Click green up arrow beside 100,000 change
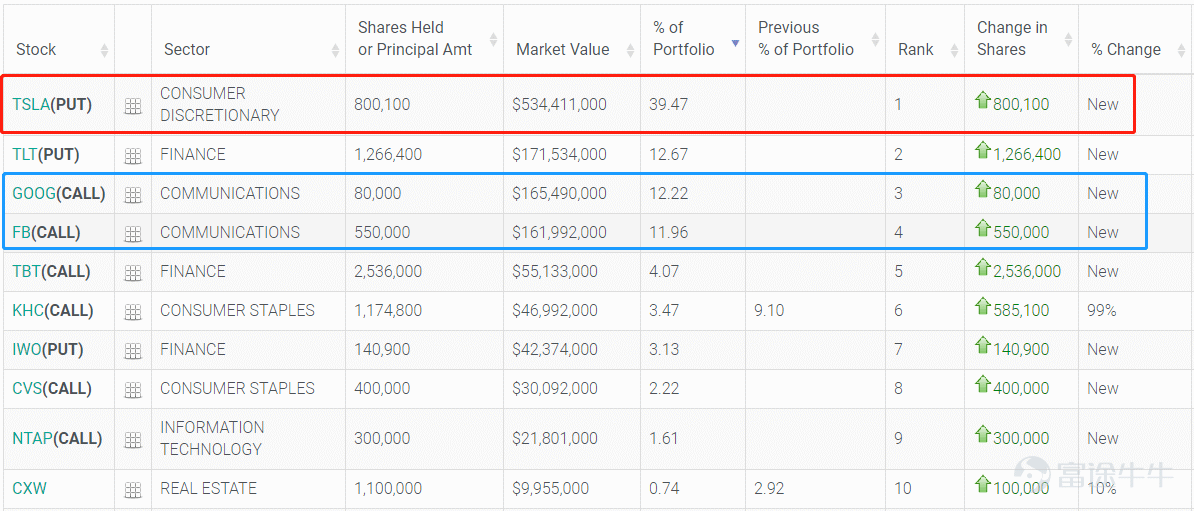 pyautogui.click(x=982, y=484)
